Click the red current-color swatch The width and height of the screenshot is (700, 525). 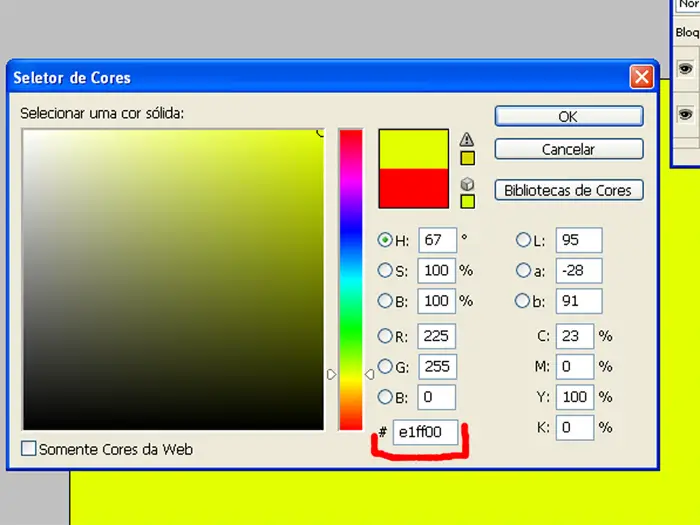pos(413,188)
